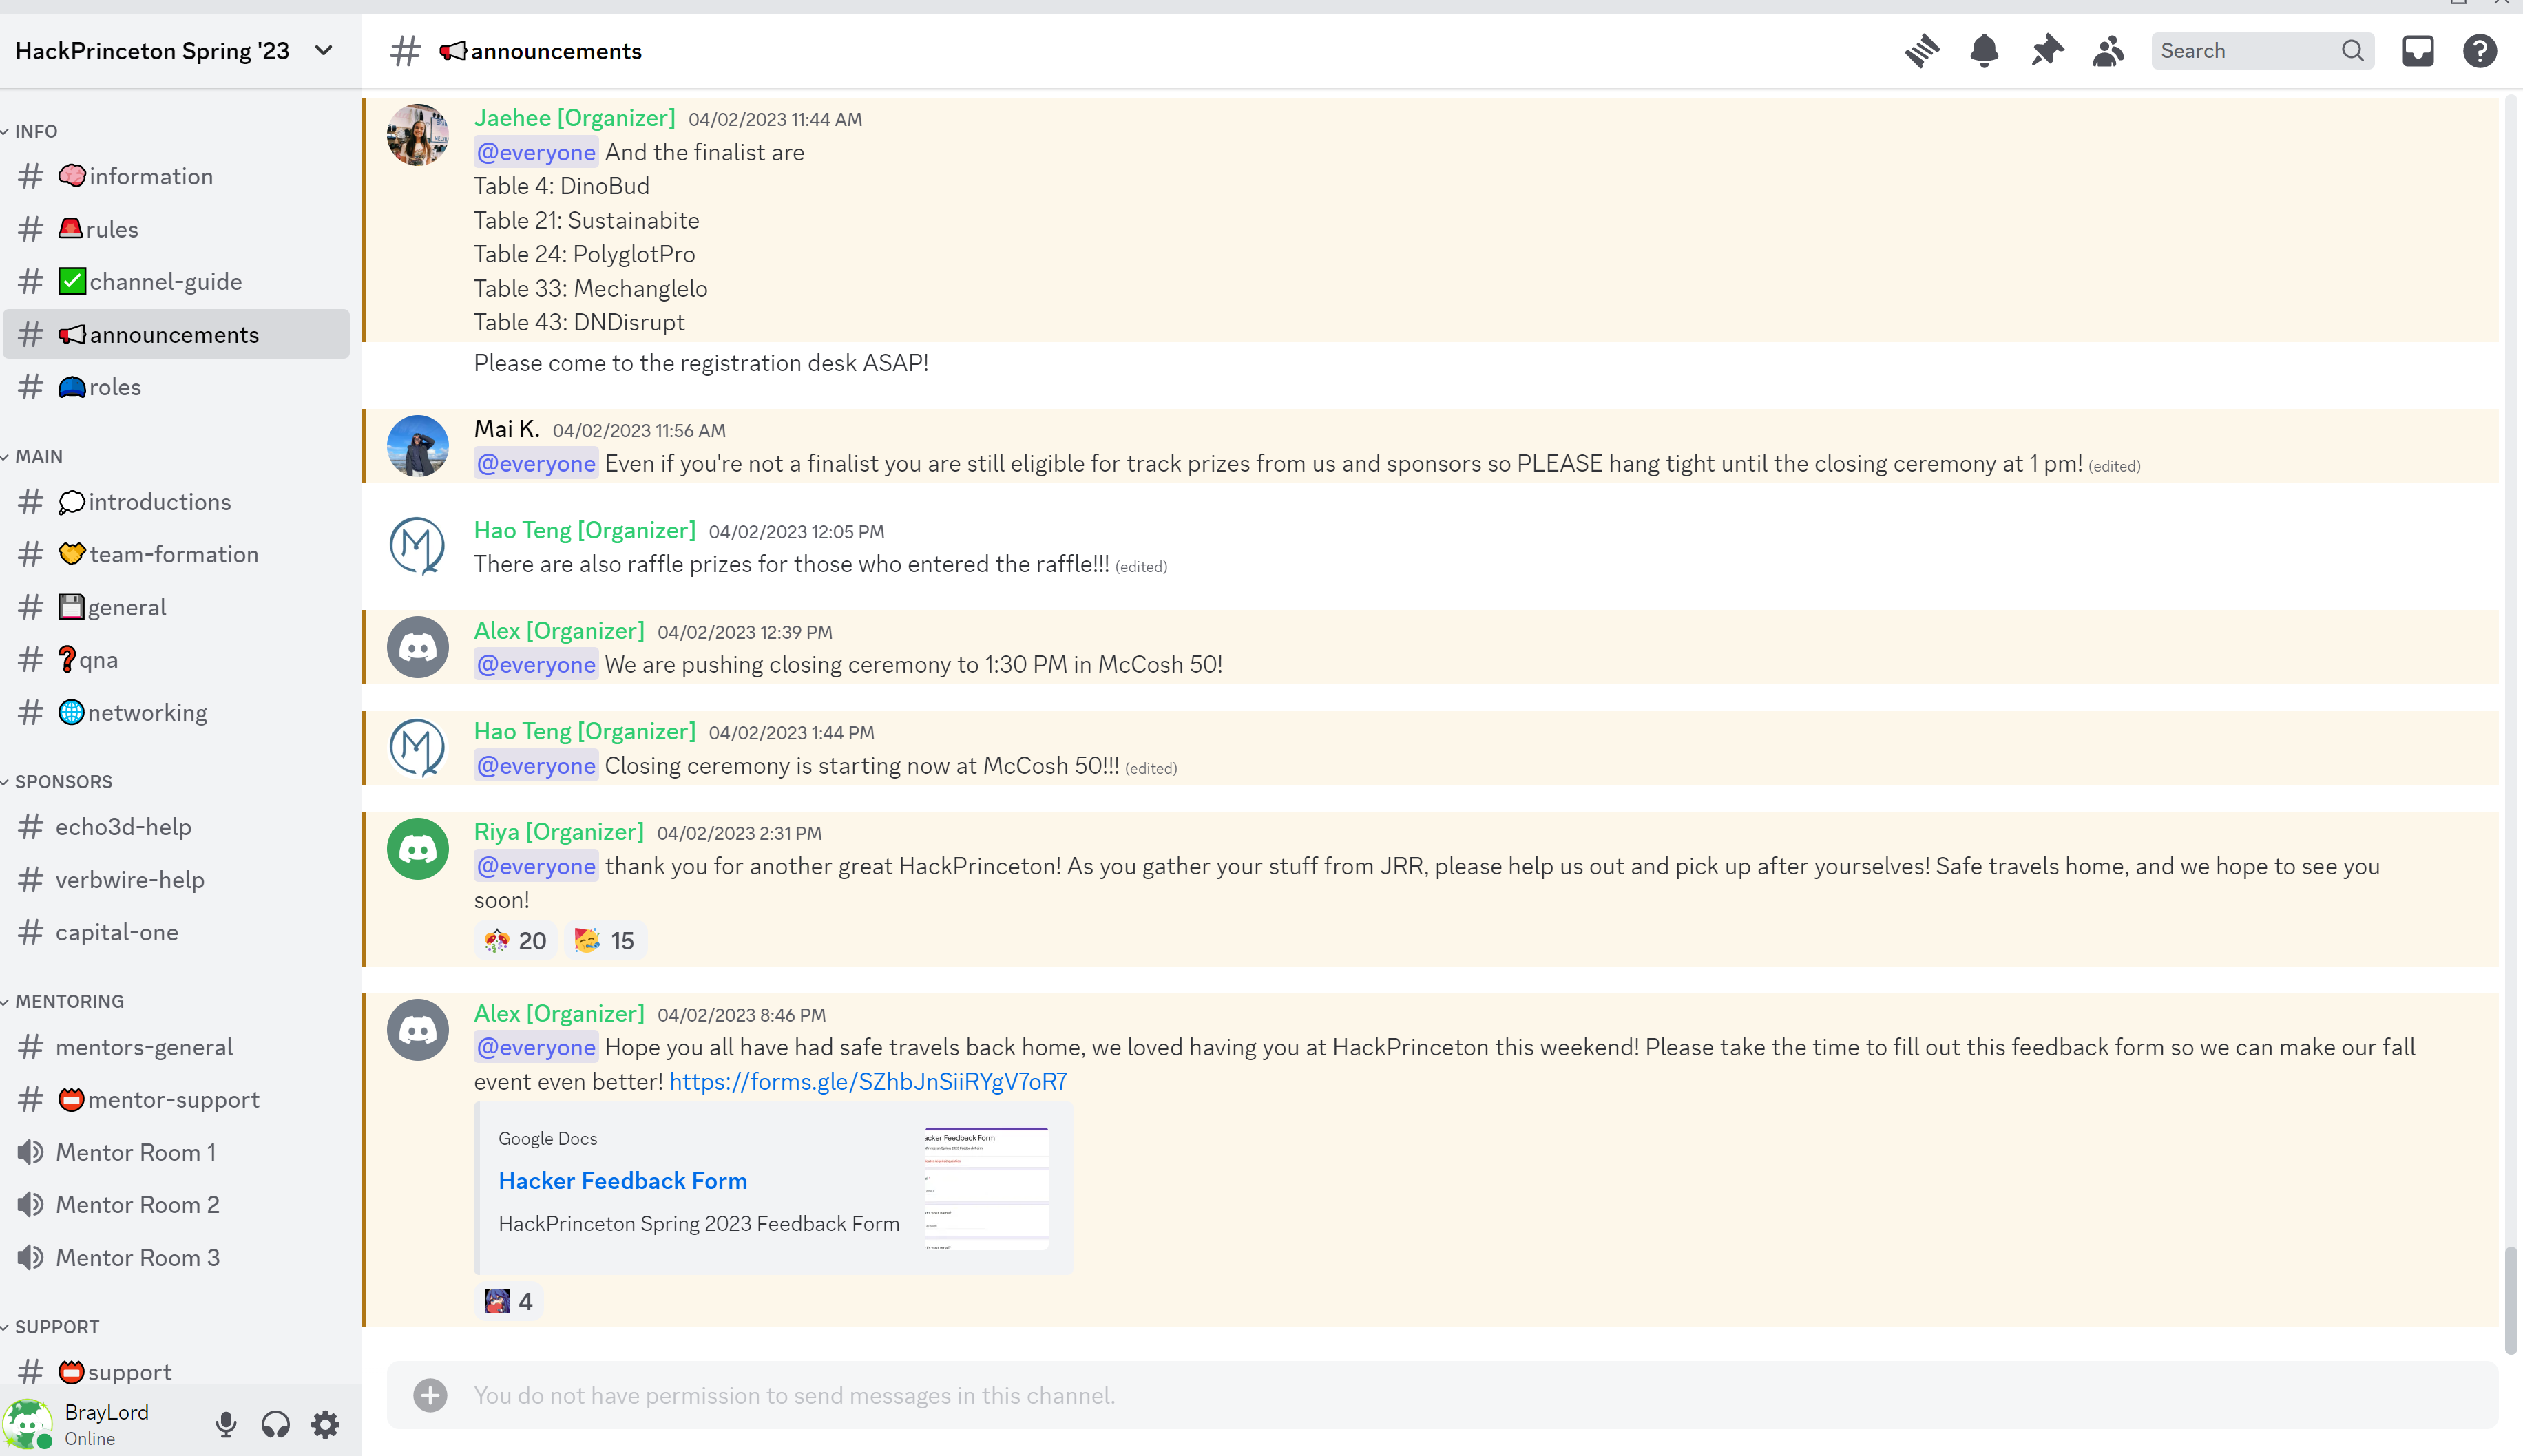This screenshot has width=2523, height=1456.
Task: Click Hacker Feedback Form title link
Action: [622, 1180]
